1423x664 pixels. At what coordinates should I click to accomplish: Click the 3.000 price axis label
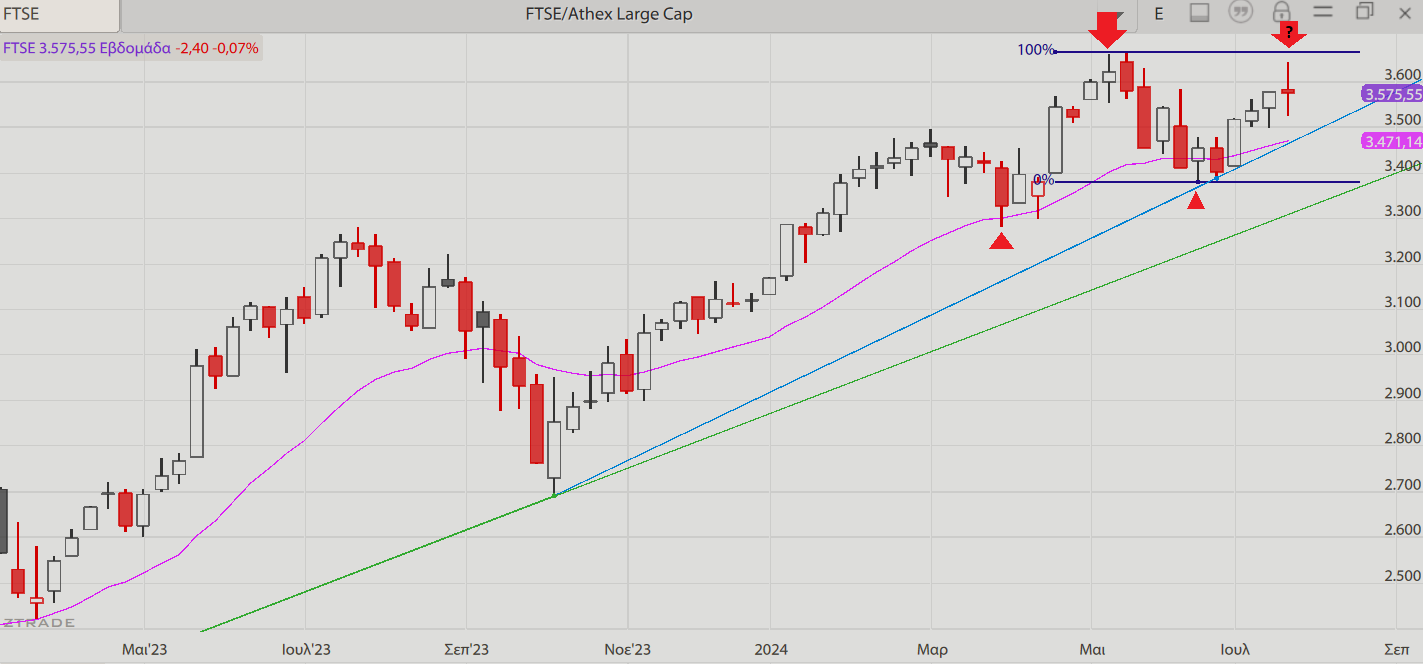(1403, 347)
